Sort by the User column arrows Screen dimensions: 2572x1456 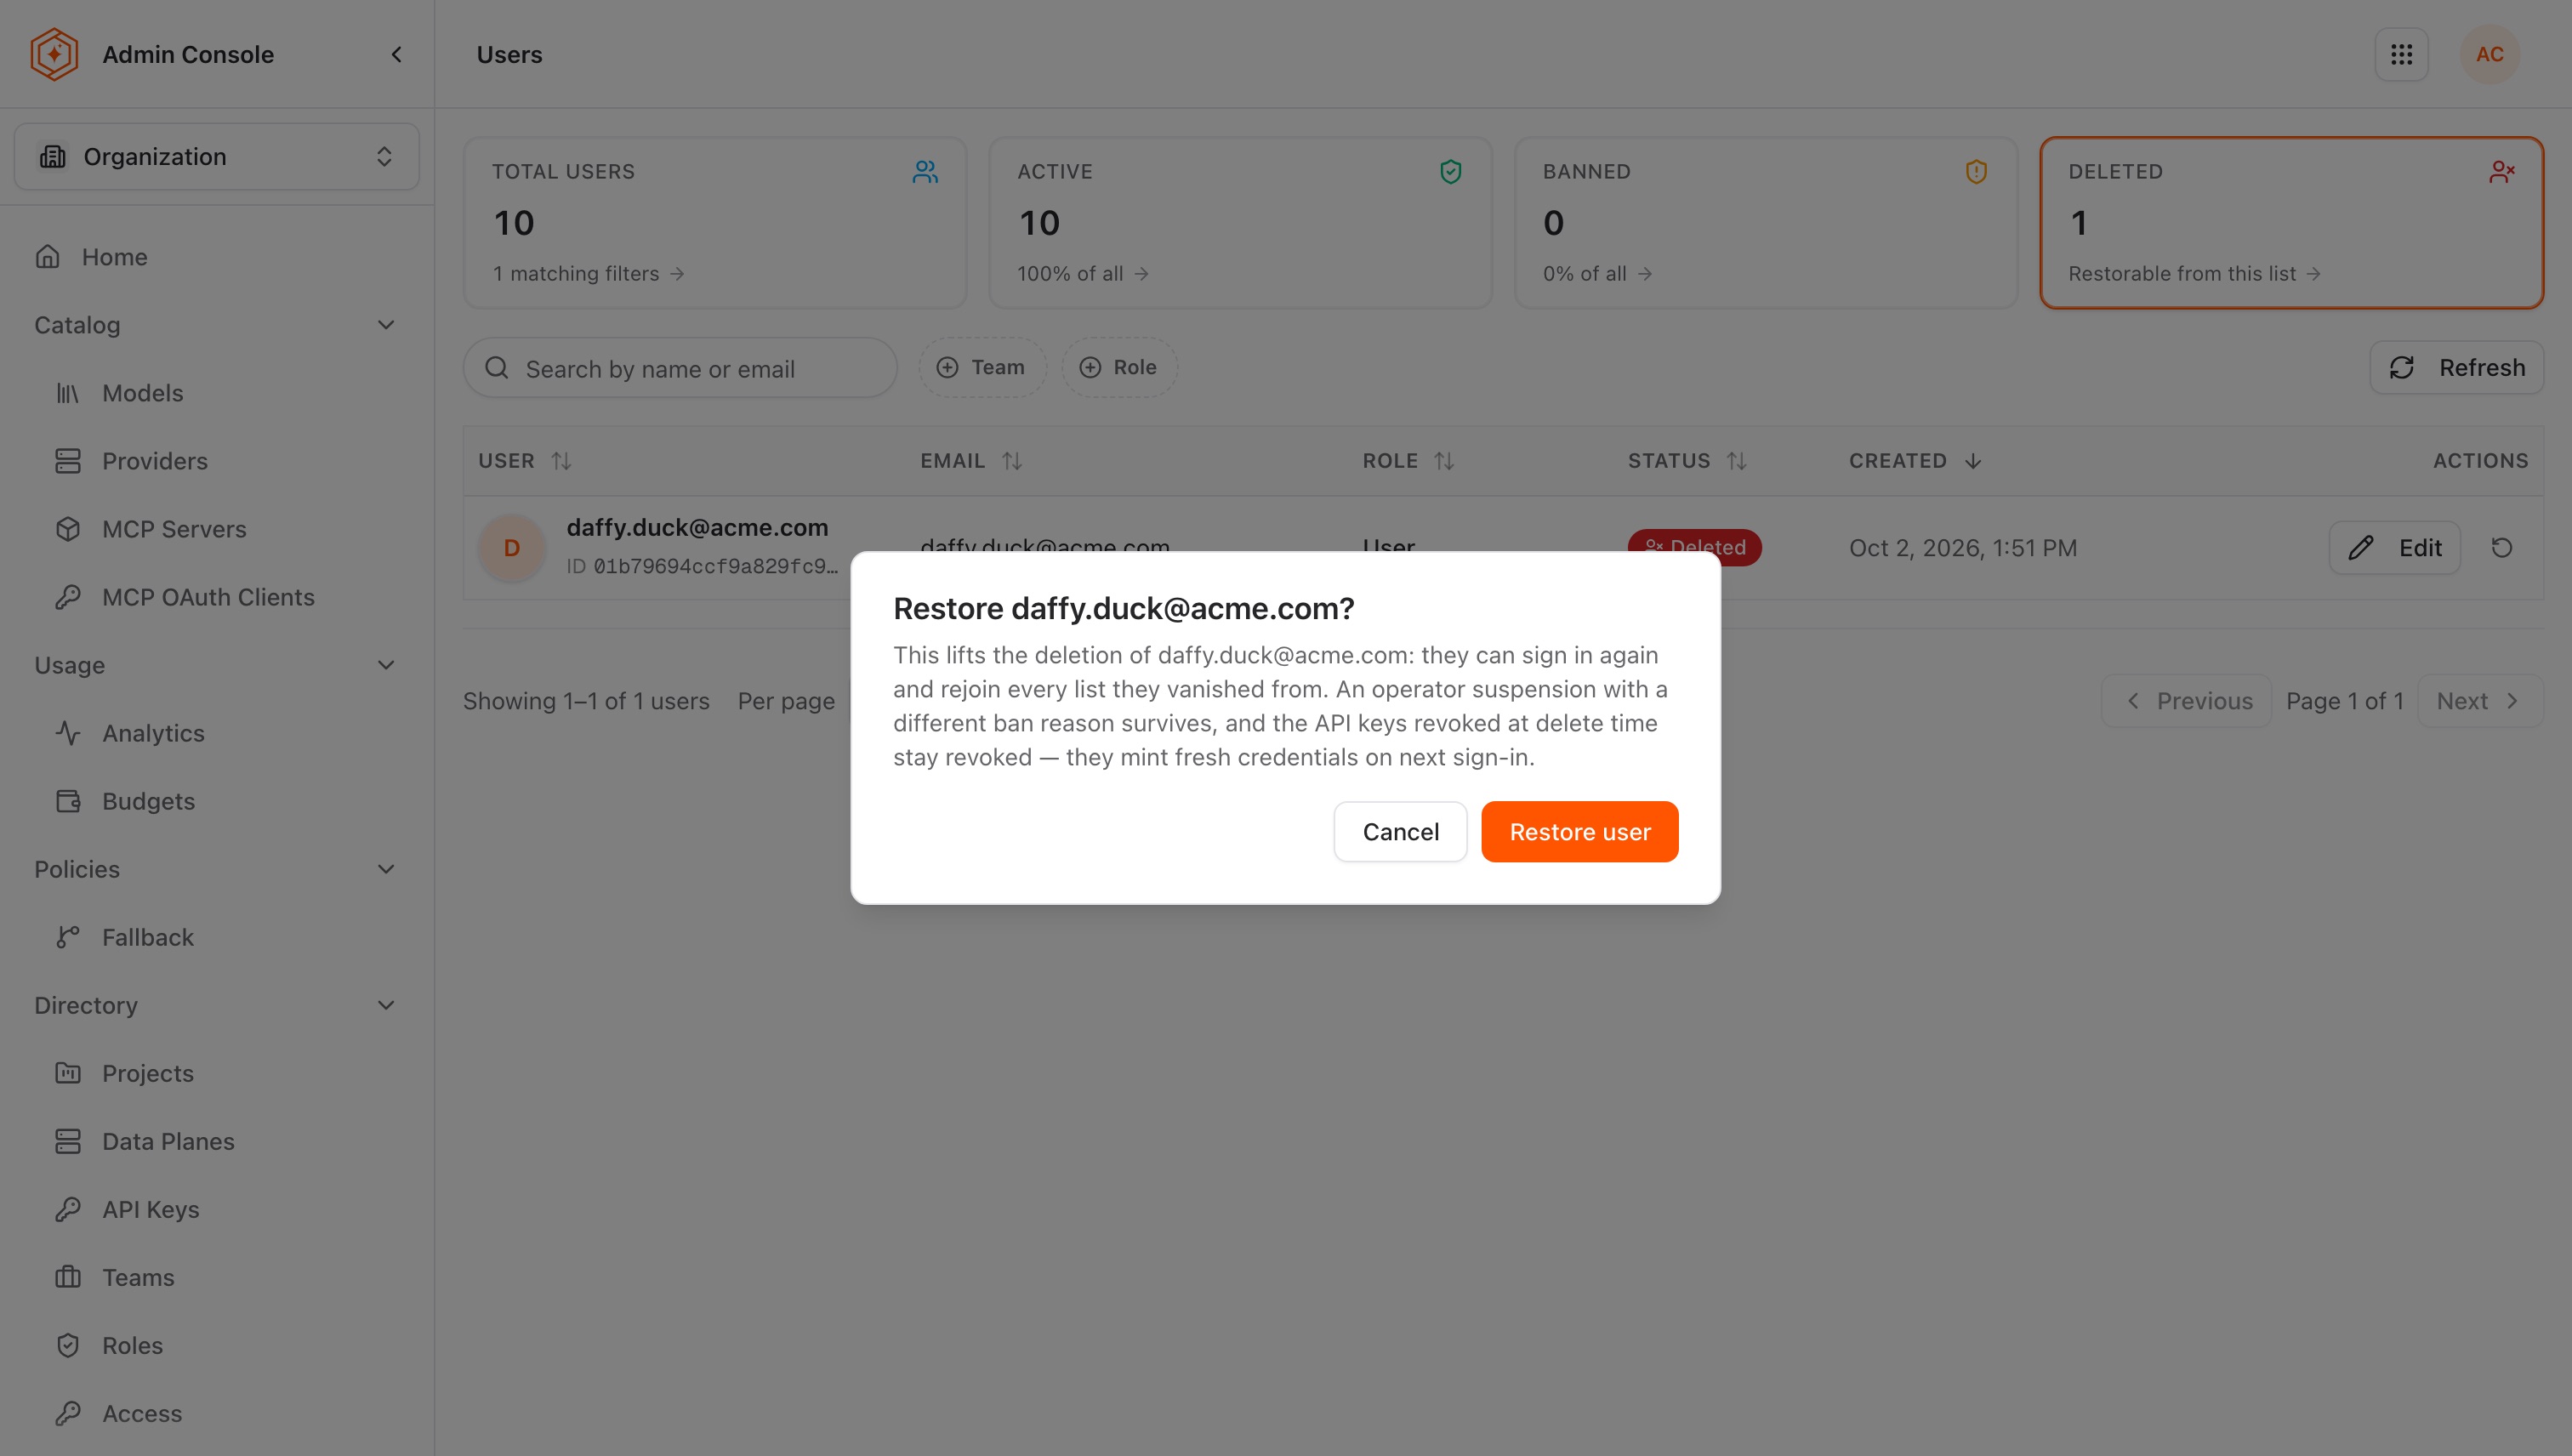[x=561, y=461]
